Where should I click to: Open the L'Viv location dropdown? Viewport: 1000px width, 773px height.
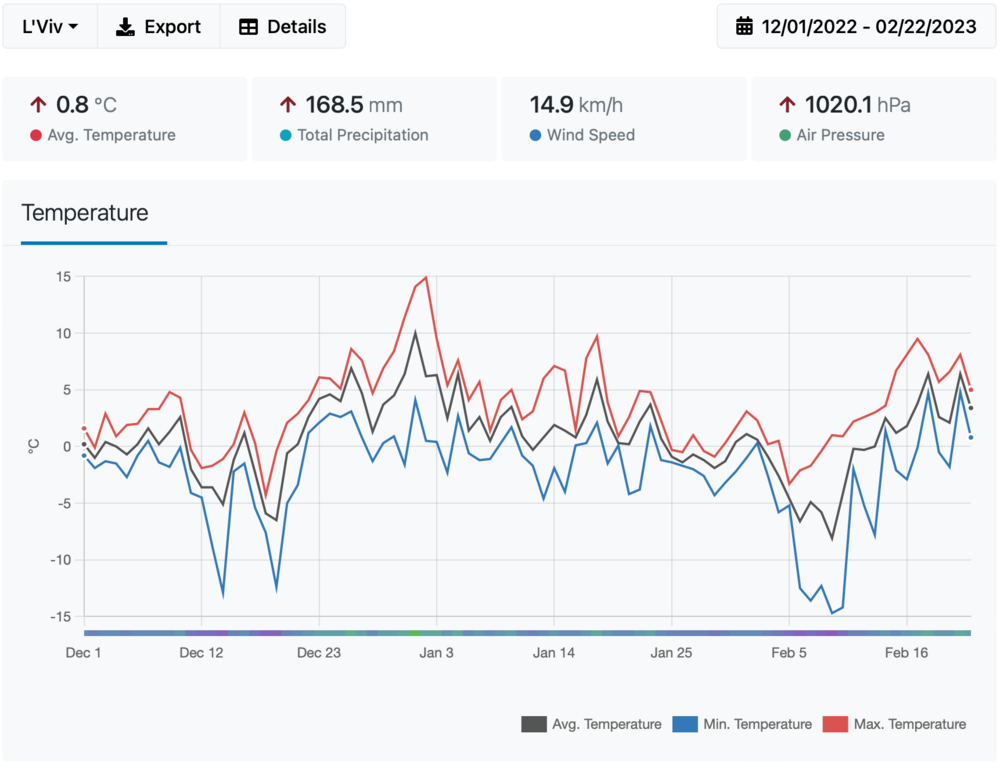pos(50,27)
